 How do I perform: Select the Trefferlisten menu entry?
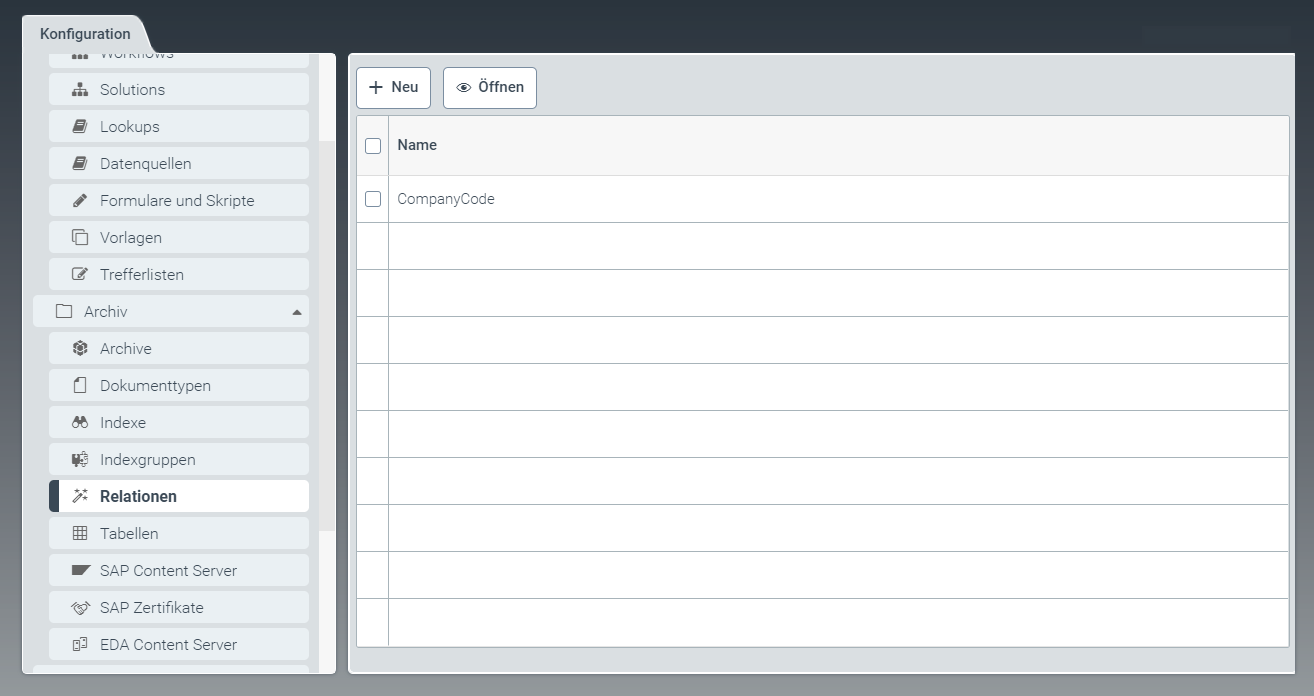[x=142, y=275]
